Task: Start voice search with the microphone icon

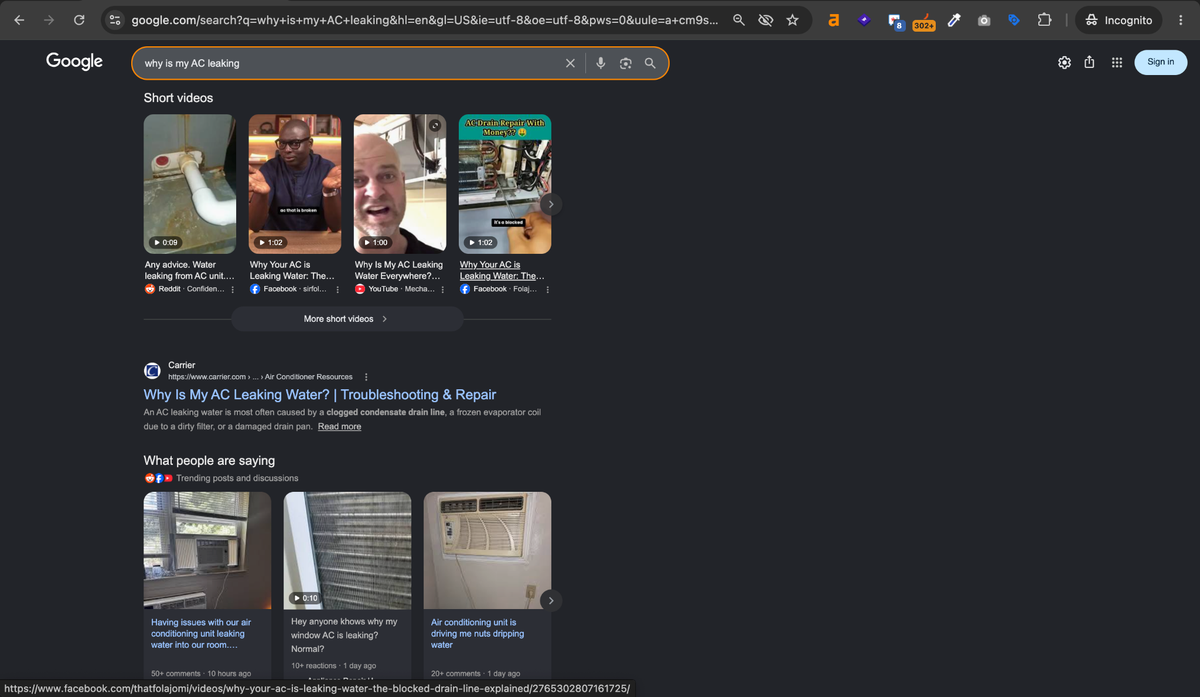Action: pos(600,63)
